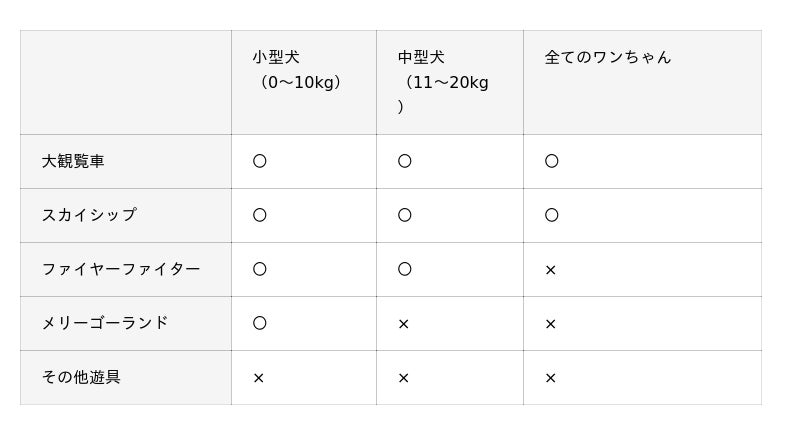Click the circle for スカイシップ under 小型犬
Image resolution: width=800 pixels, height=435 pixels.
[x=260, y=215]
